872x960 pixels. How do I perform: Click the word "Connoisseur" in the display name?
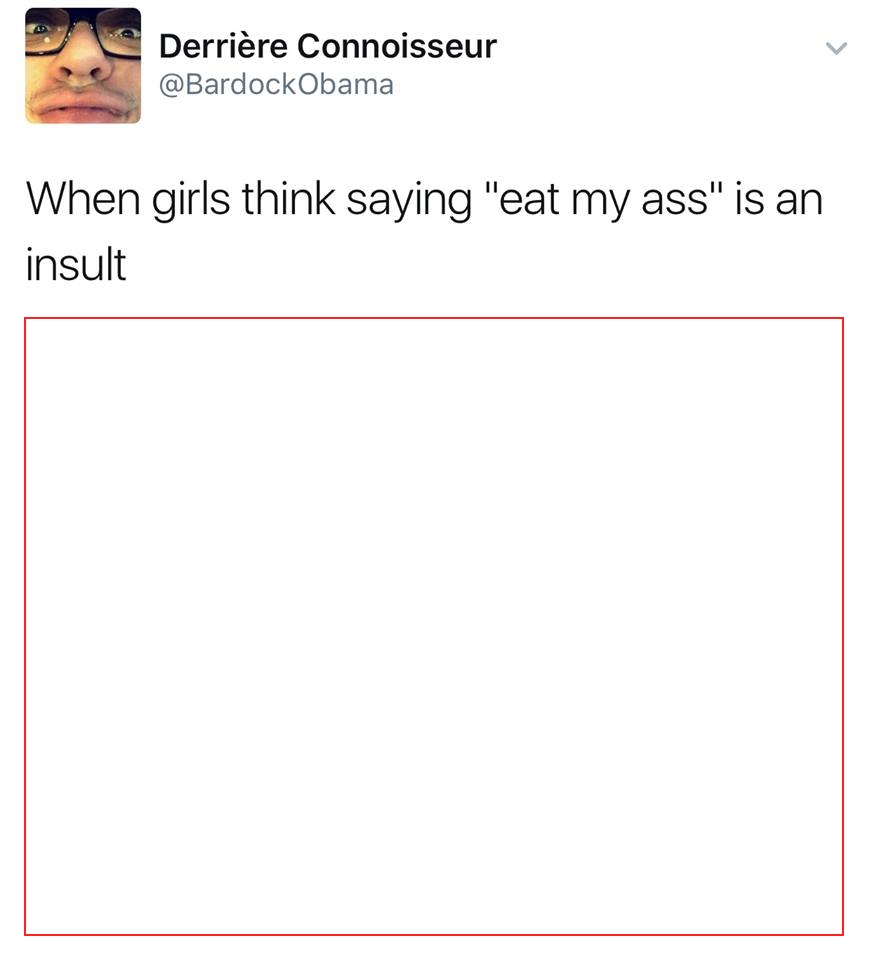(x=397, y=46)
